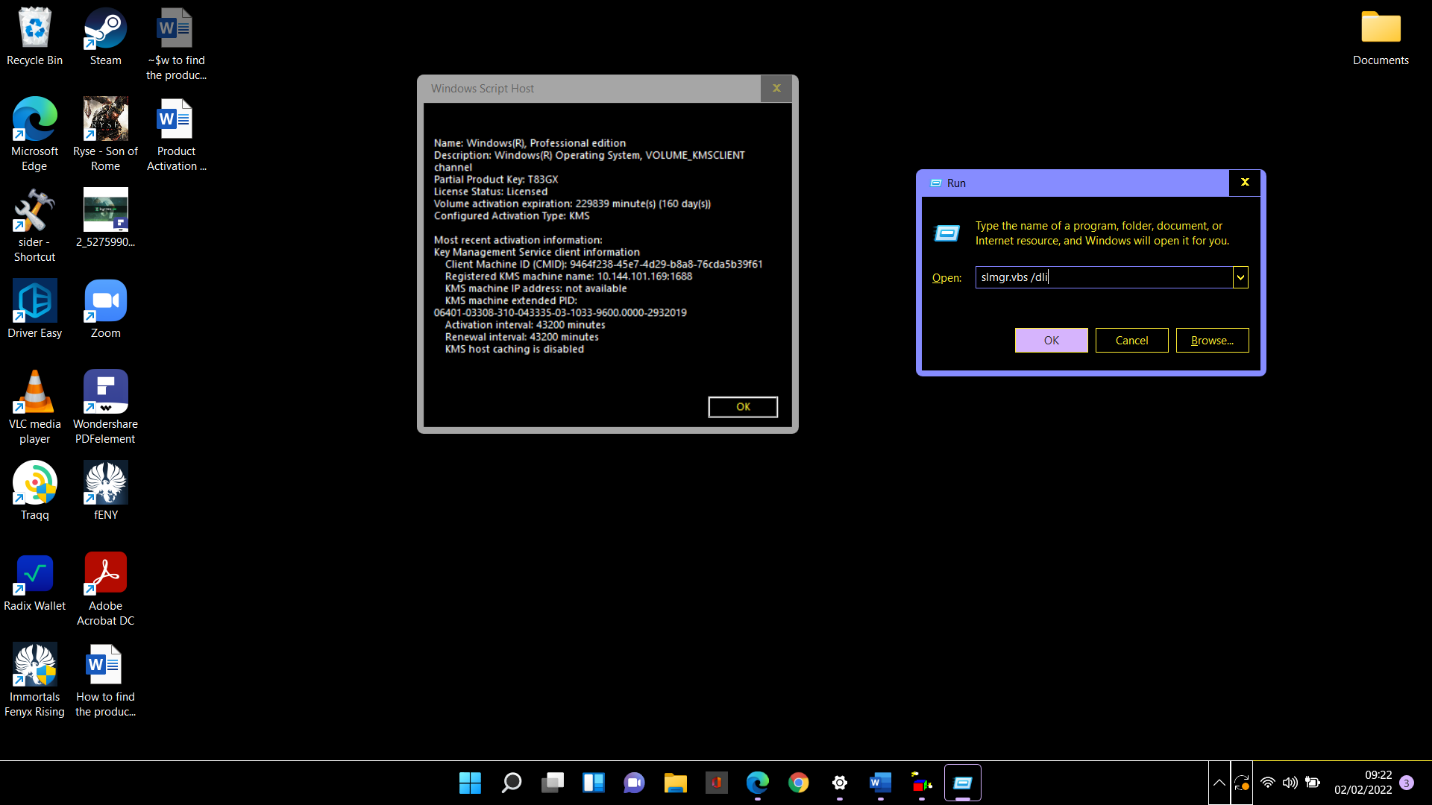This screenshot has height=805, width=1432.
Task: Expand the Open field dropdown in Run
Action: coord(1240,277)
